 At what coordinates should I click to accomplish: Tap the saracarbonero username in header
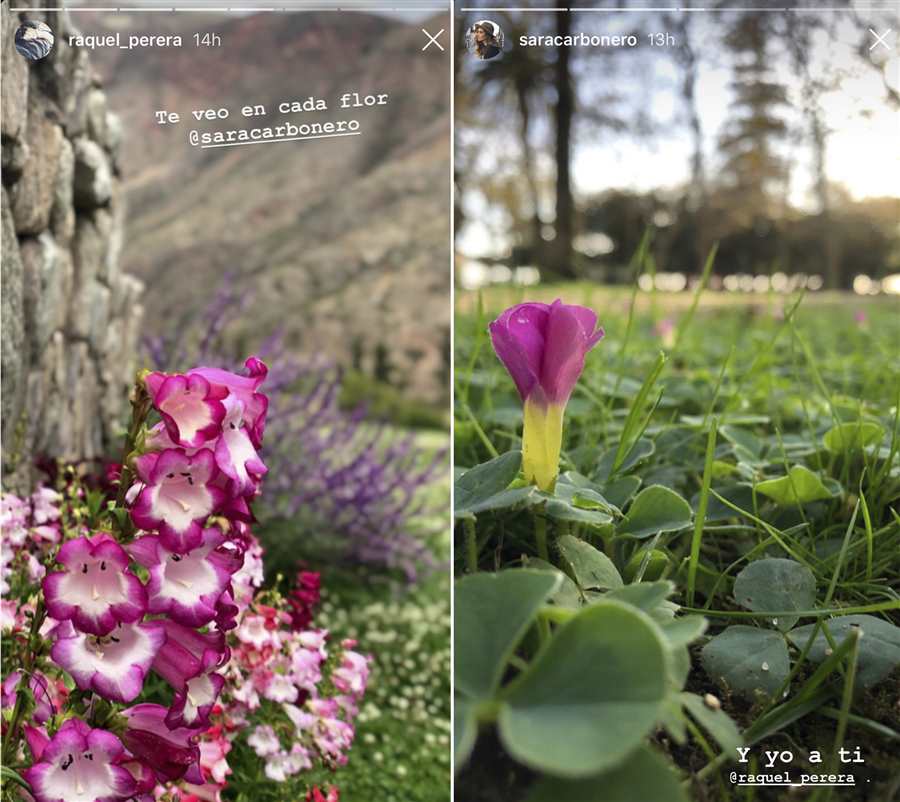tap(577, 40)
